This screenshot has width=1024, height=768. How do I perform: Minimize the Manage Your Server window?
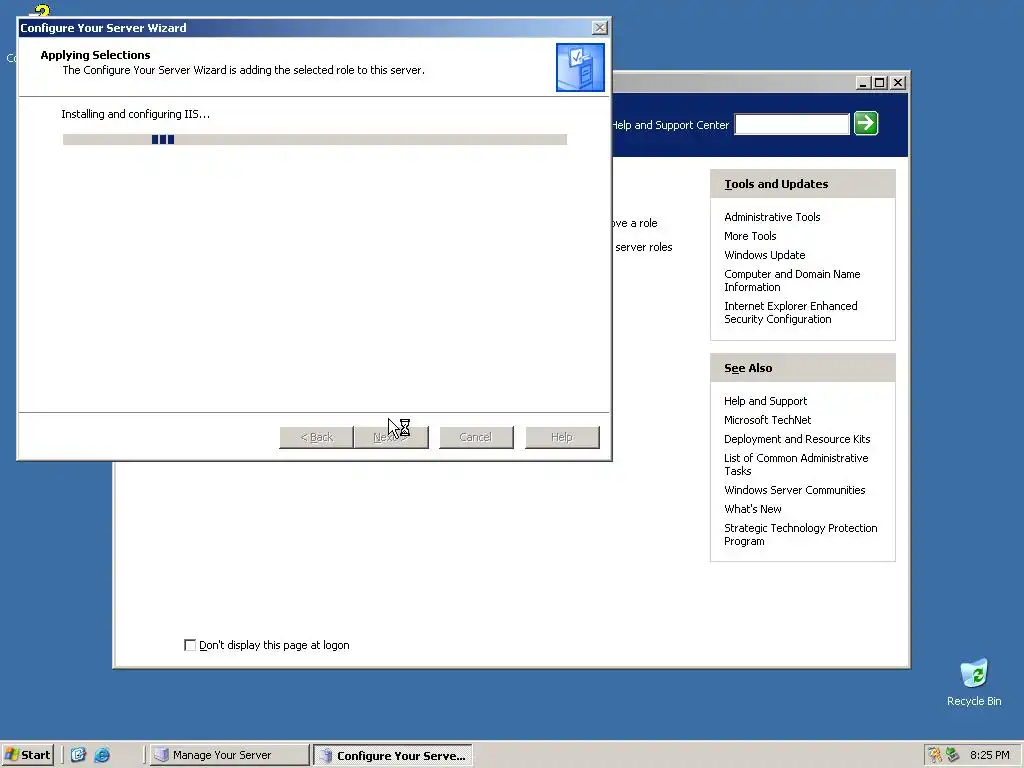pyautogui.click(x=863, y=83)
